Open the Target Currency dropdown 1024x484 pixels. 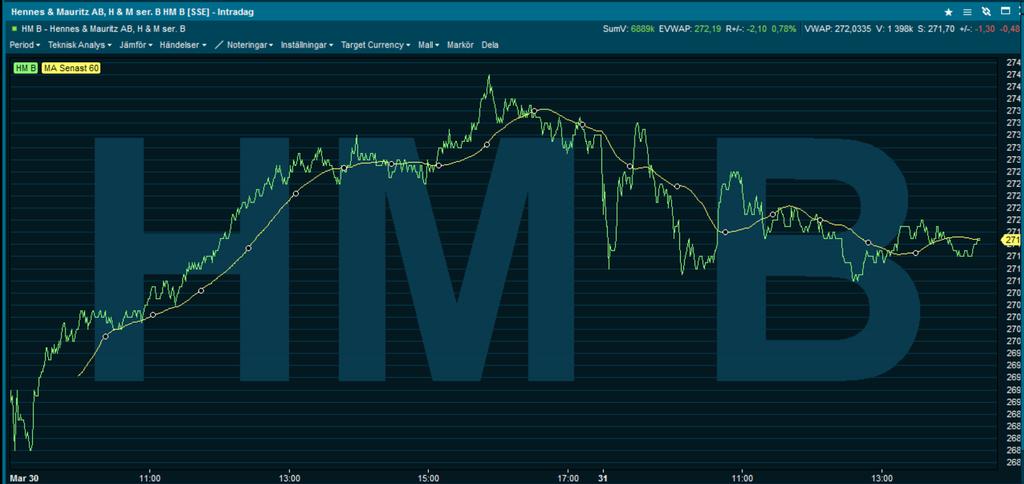coord(376,45)
